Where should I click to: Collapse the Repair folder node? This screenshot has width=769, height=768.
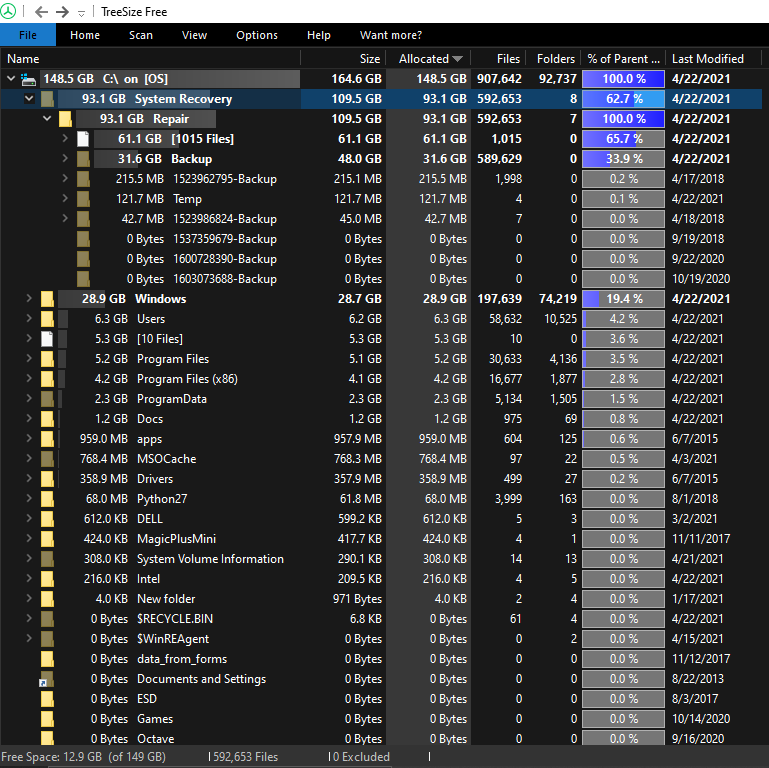coord(47,118)
